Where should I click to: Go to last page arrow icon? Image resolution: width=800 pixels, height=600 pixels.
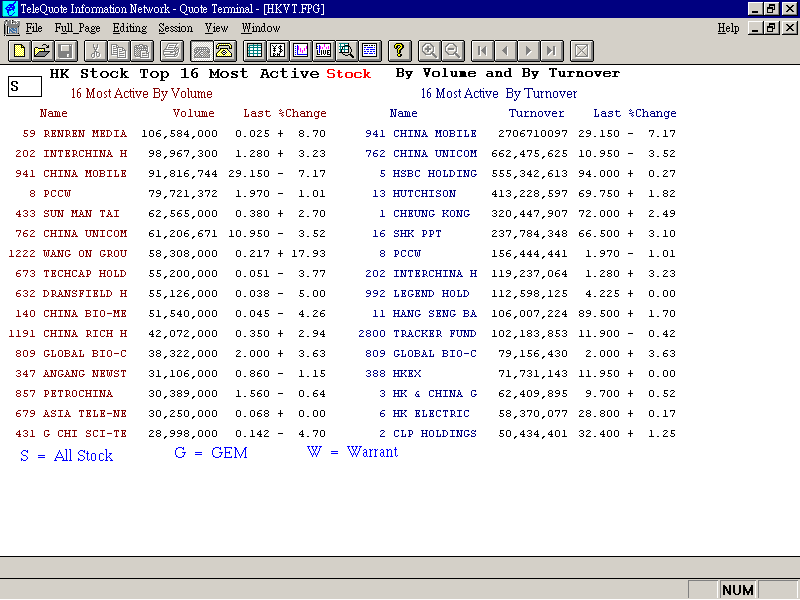(552, 51)
